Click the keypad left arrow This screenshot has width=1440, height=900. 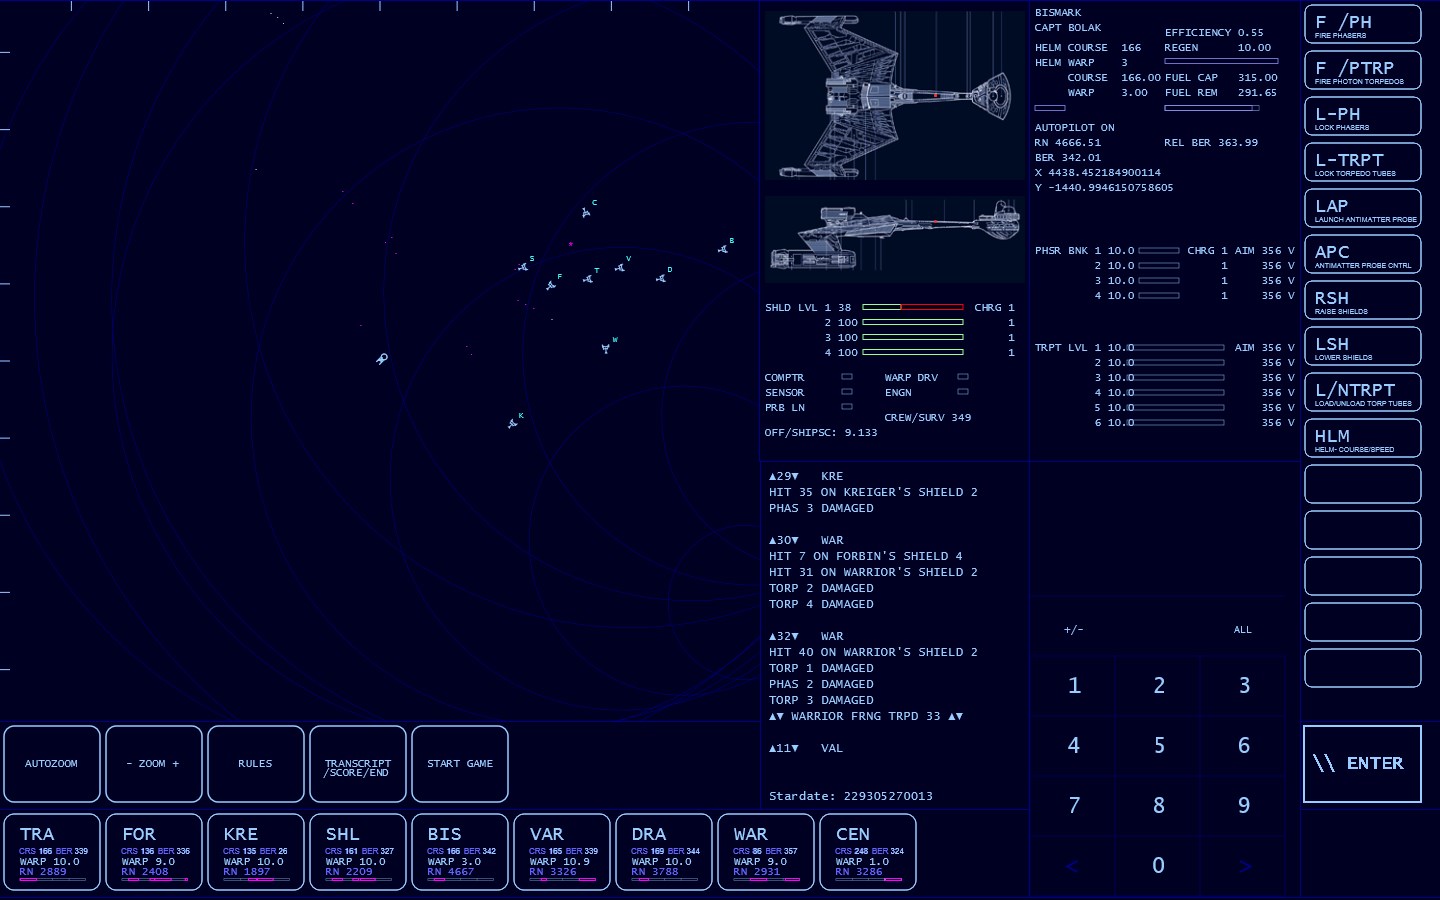1074,866
